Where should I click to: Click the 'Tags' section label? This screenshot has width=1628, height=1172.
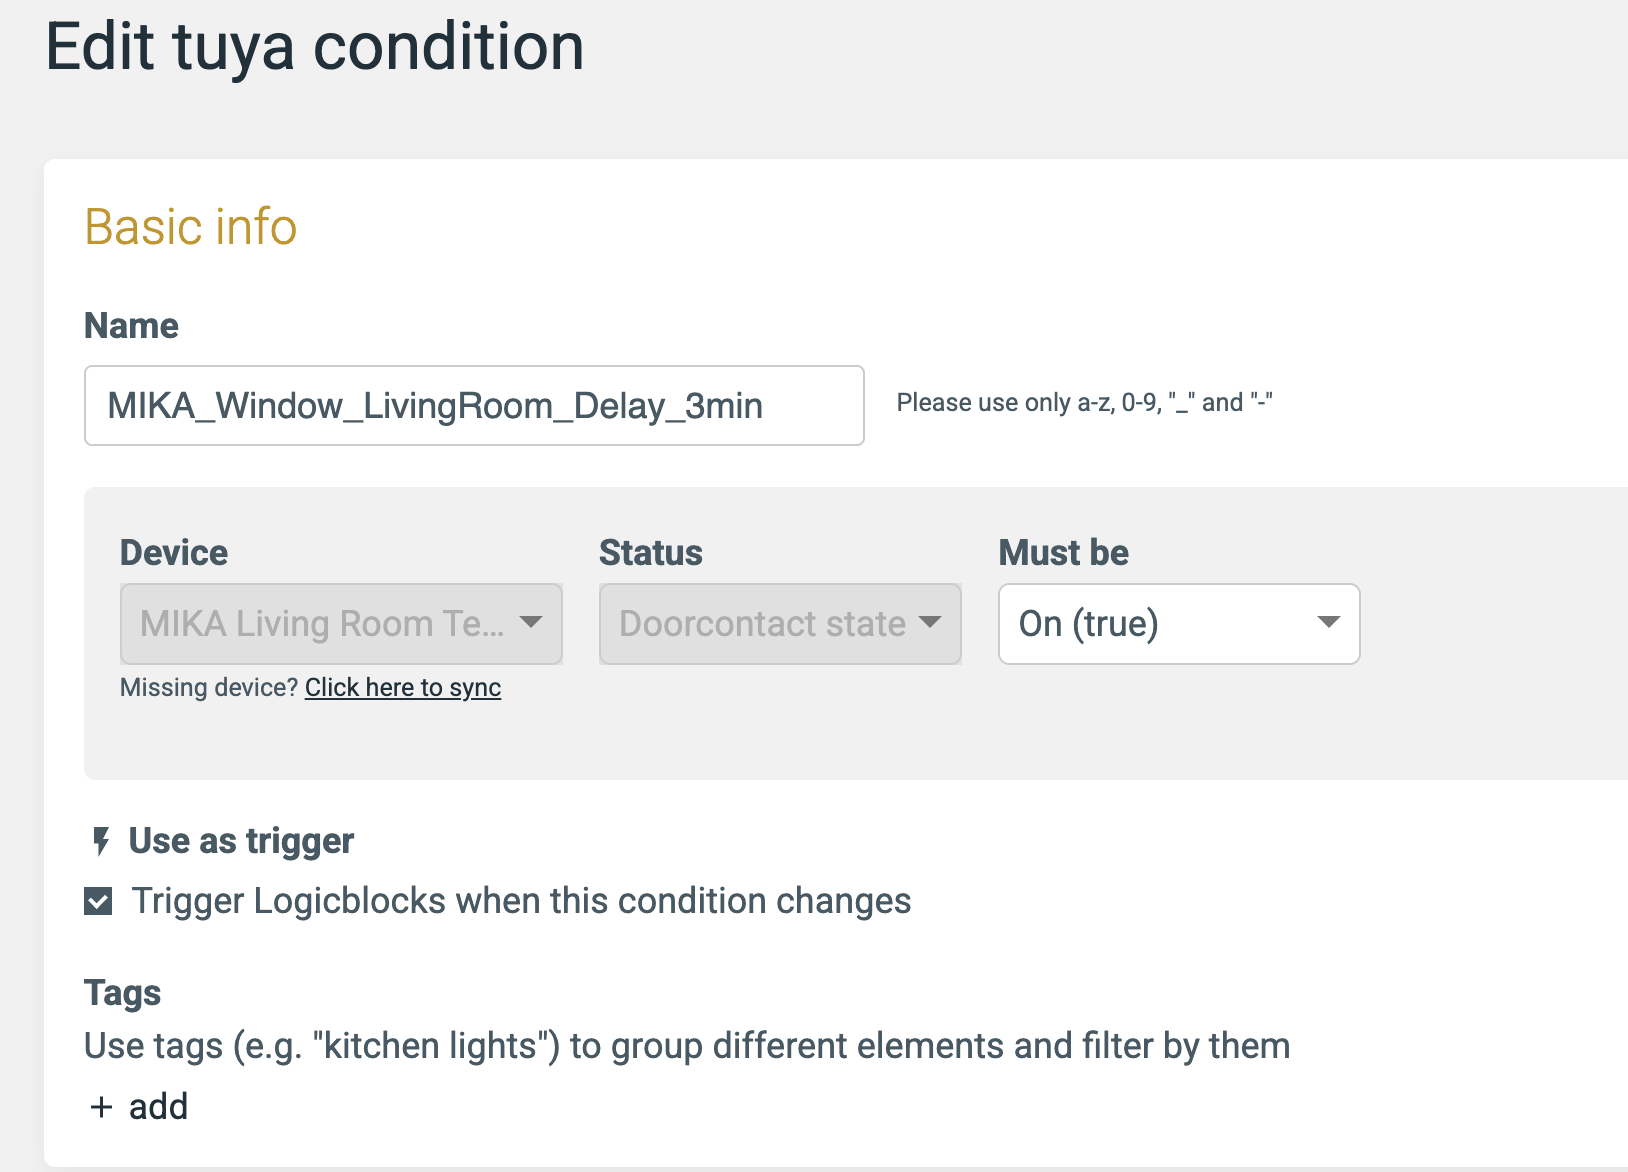click(123, 993)
